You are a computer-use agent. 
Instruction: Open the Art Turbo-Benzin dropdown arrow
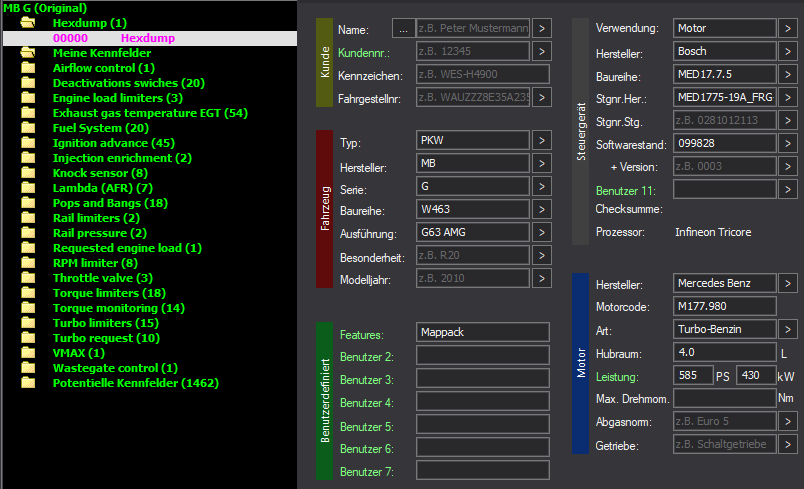(x=788, y=329)
